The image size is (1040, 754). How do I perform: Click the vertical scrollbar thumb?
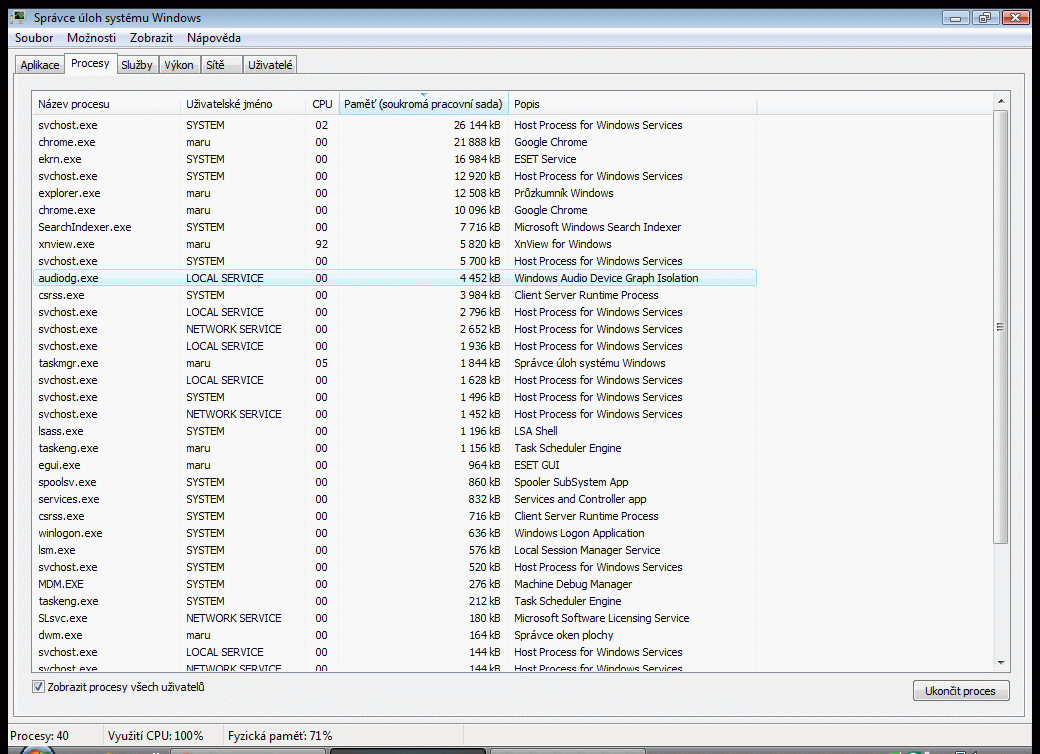pyautogui.click(x=1001, y=327)
